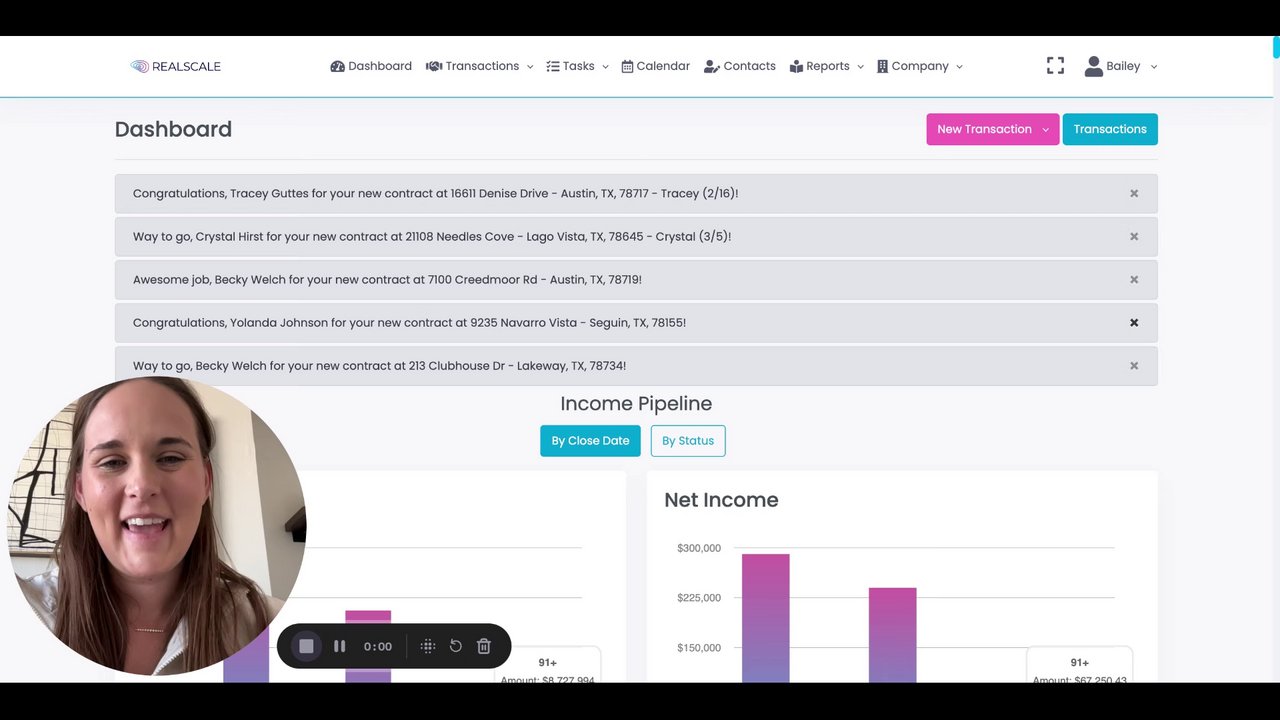Open the Dashboard menu item

(x=371, y=66)
